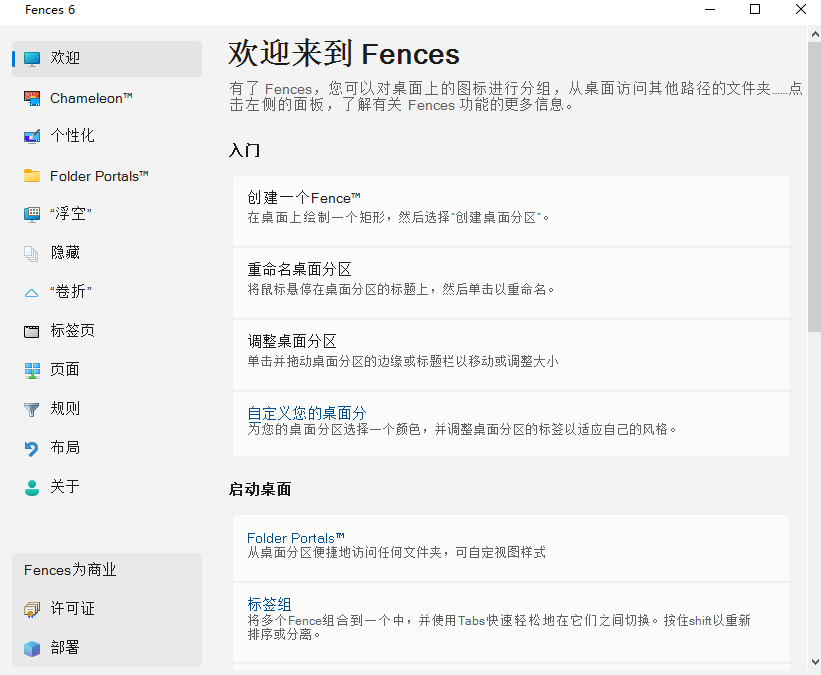
Task: Open the 关于 page
Action: pyautogui.click(x=107, y=487)
